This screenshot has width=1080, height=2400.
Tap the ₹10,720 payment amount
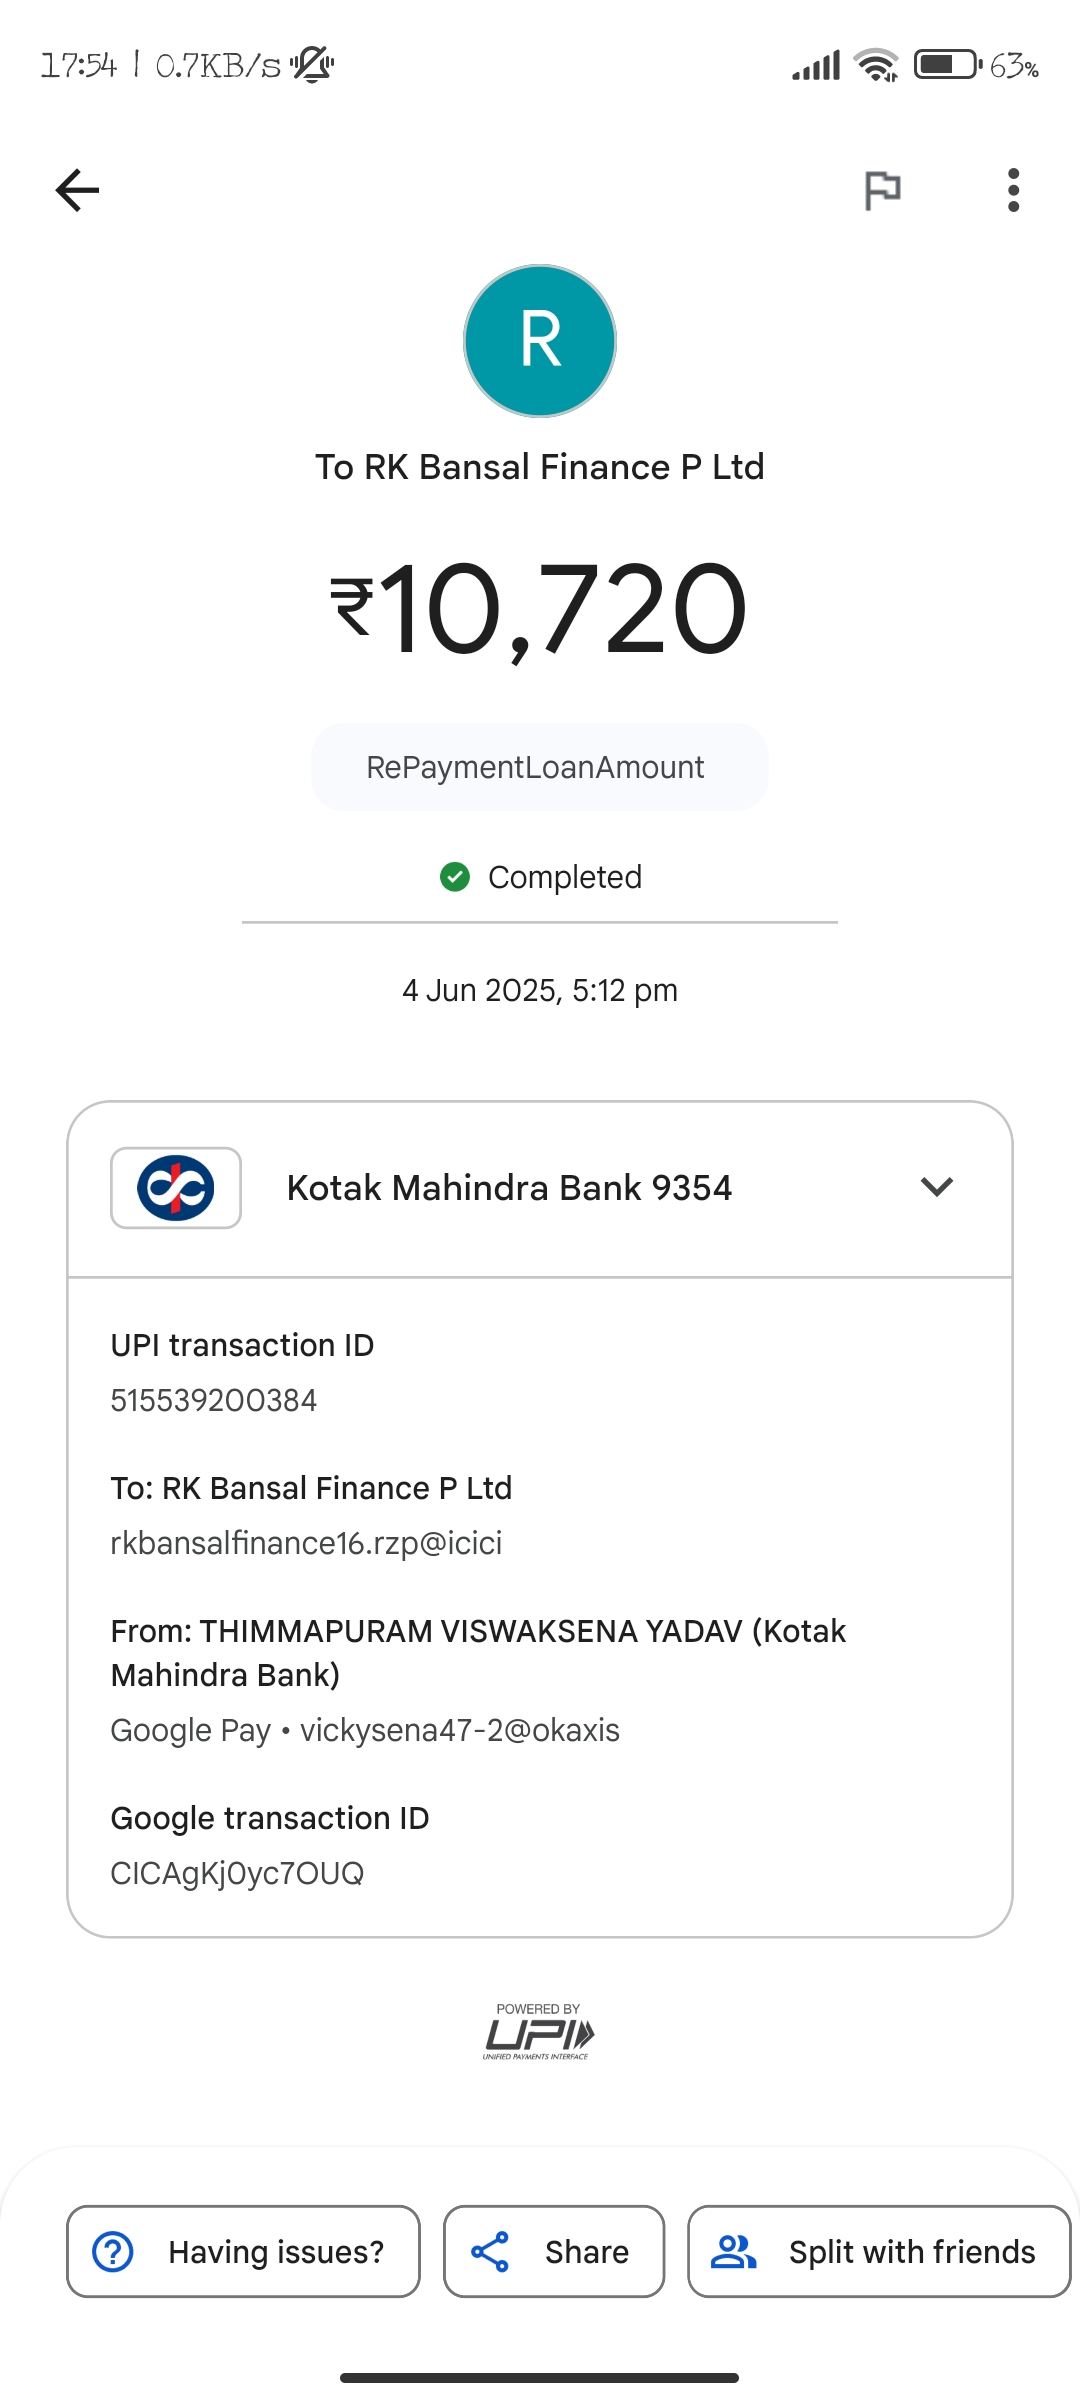point(540,608)
